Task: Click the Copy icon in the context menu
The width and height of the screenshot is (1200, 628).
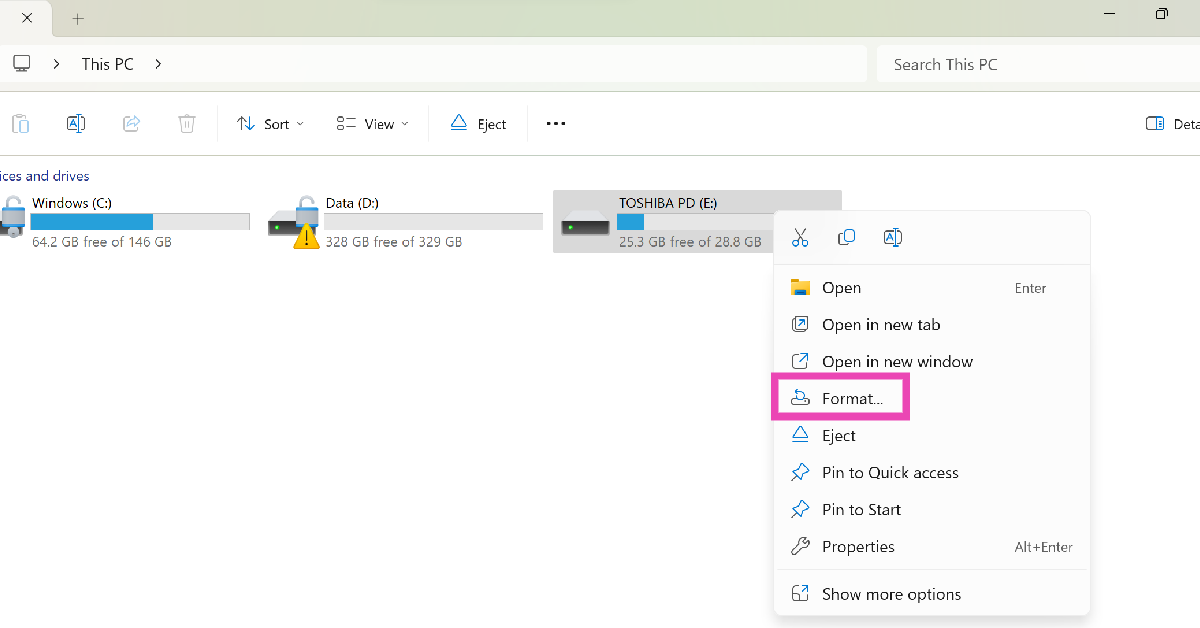Action: coord(846,237)
